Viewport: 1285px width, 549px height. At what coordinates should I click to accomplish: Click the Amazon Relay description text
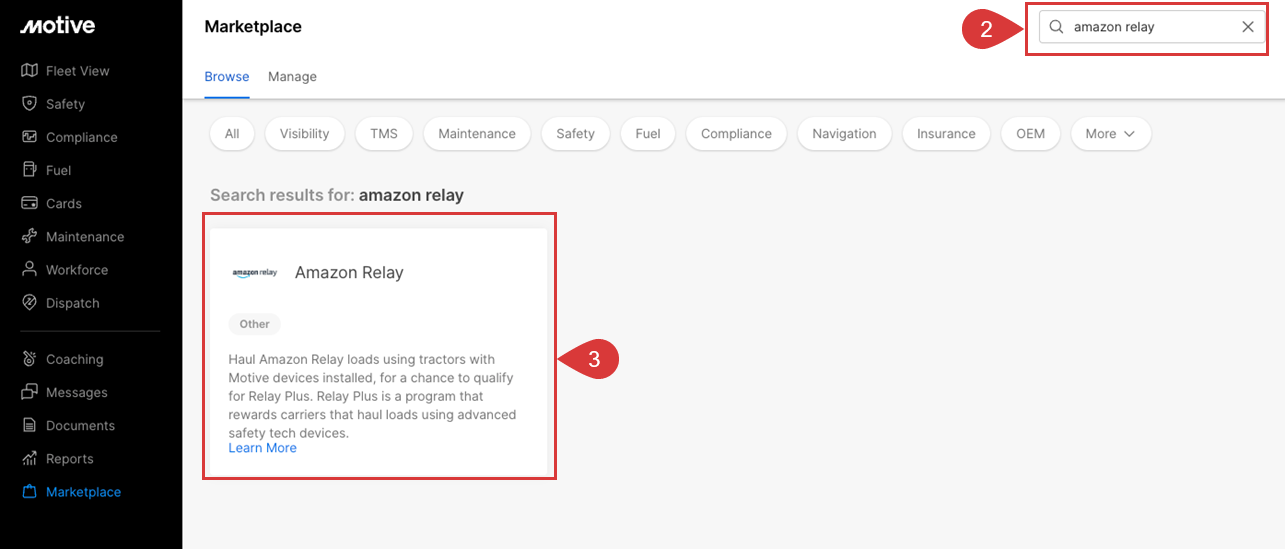tap(373, 396)
